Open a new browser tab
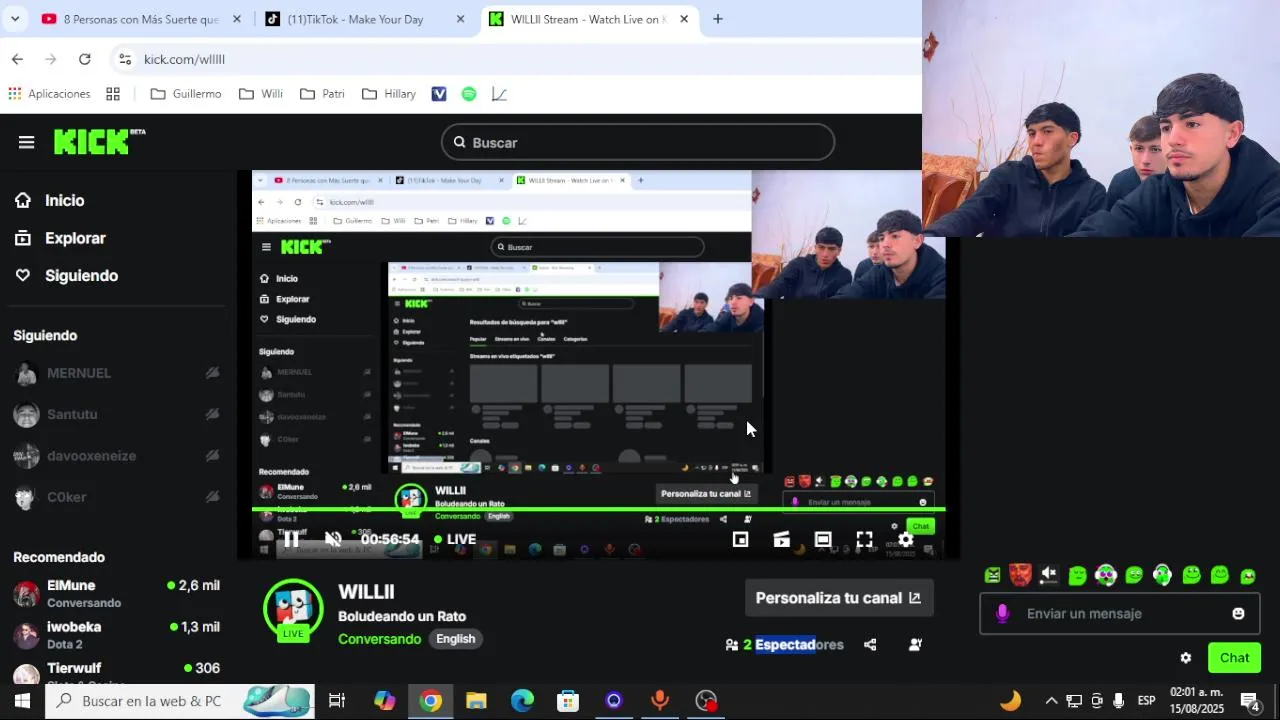The height and width of the screenshot is (720, 1280). (718, 19)
